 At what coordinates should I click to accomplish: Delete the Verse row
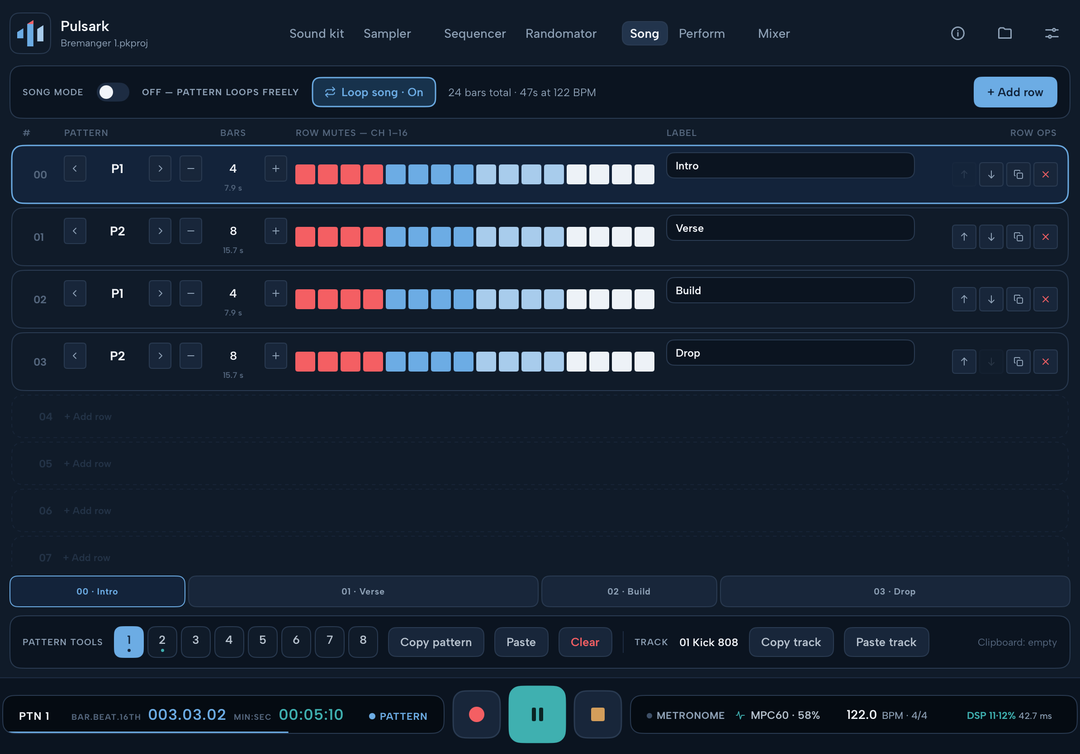coord(1045,237)
